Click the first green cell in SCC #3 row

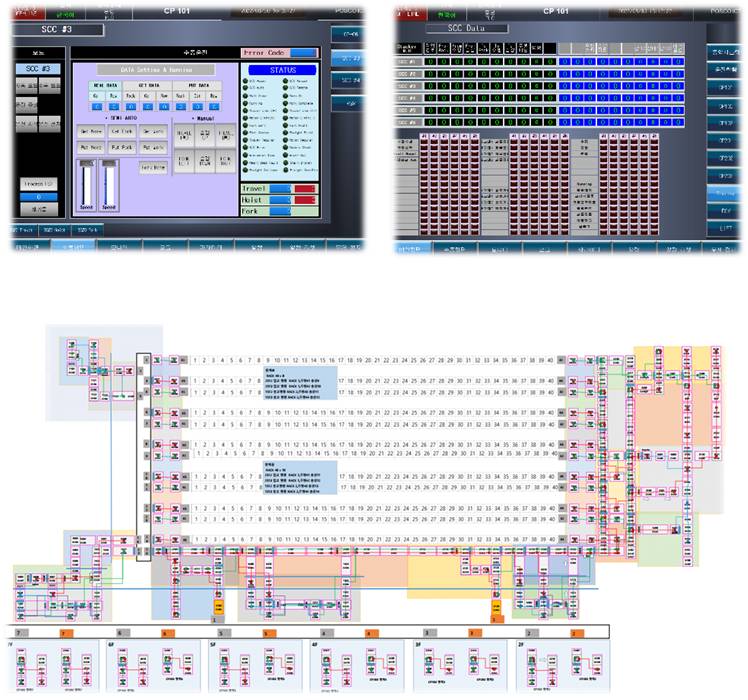tap(430, 86)
